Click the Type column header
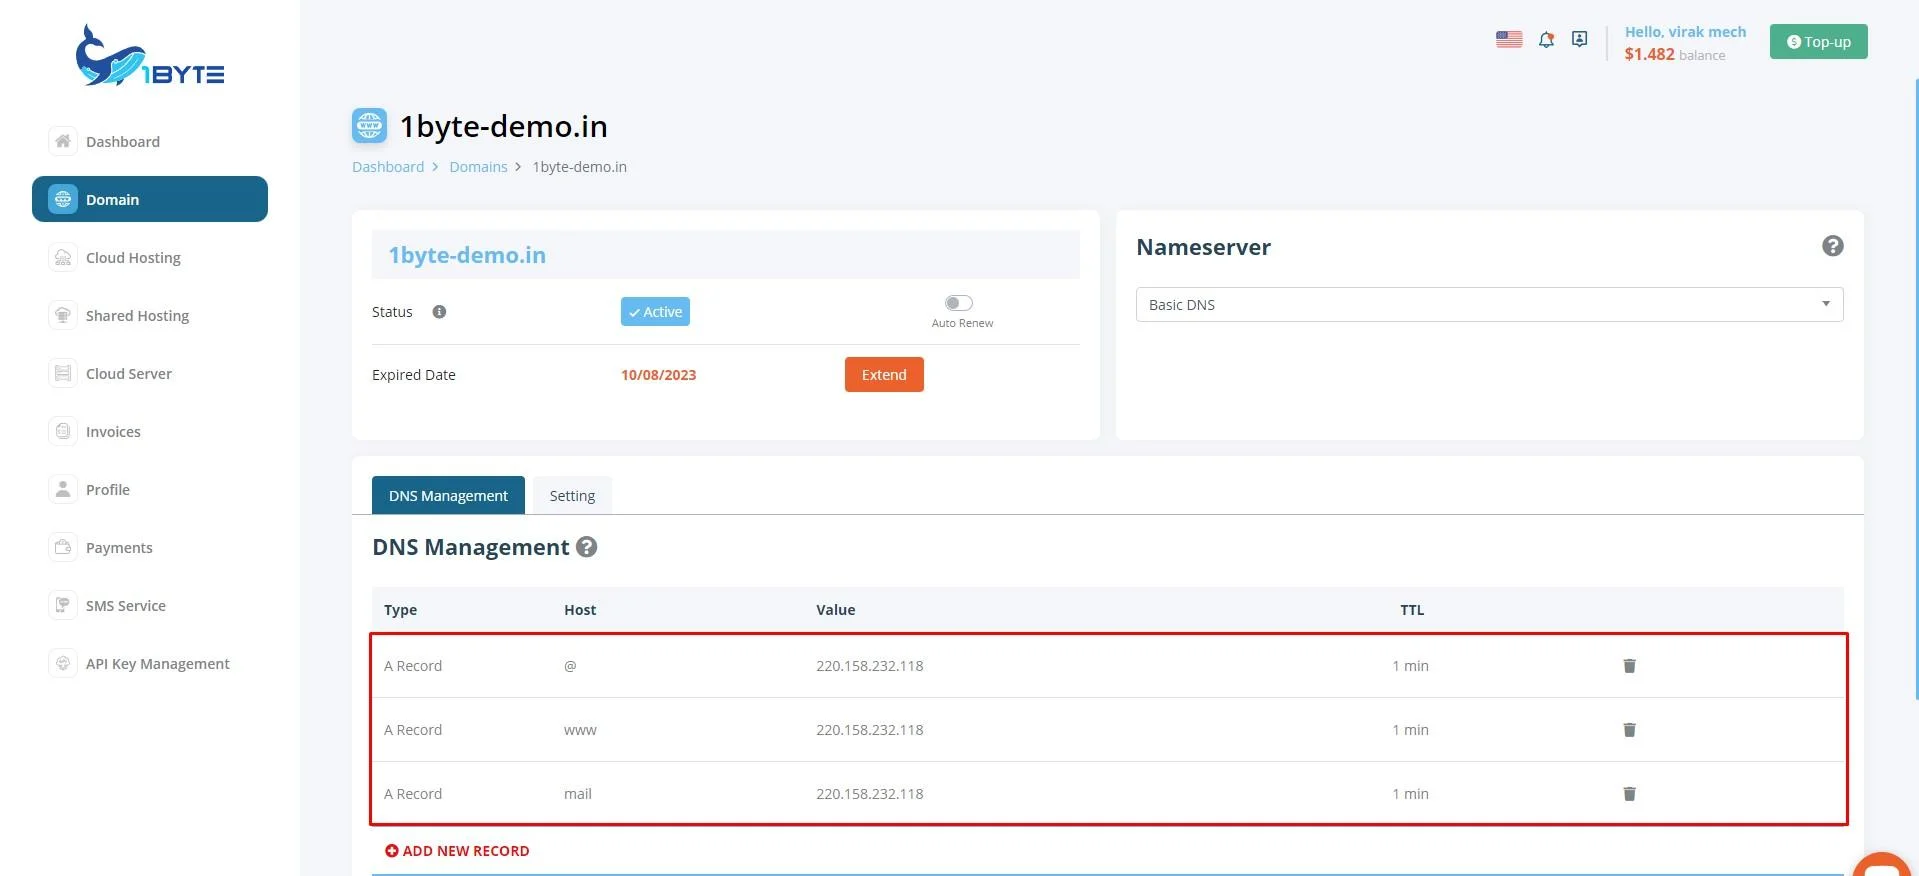Screen dimensions: 1919x876 pos(400,610)
